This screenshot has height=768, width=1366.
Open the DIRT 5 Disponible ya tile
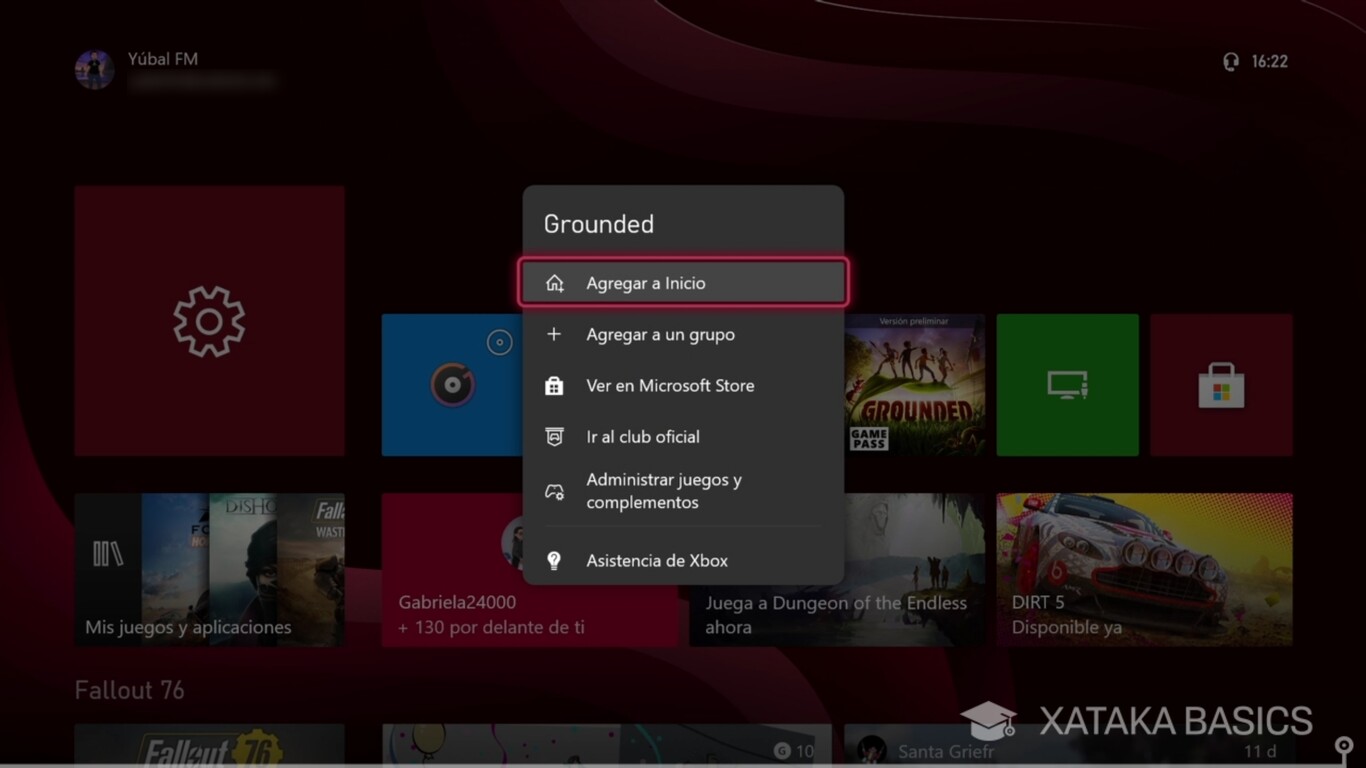point(1144,570)
